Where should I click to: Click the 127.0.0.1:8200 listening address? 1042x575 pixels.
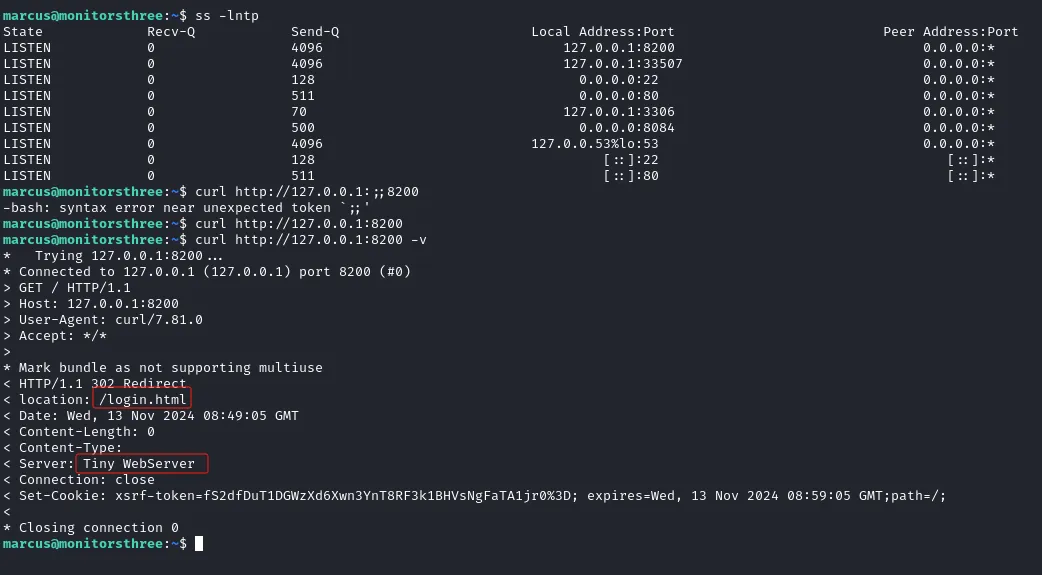[619, 48]
